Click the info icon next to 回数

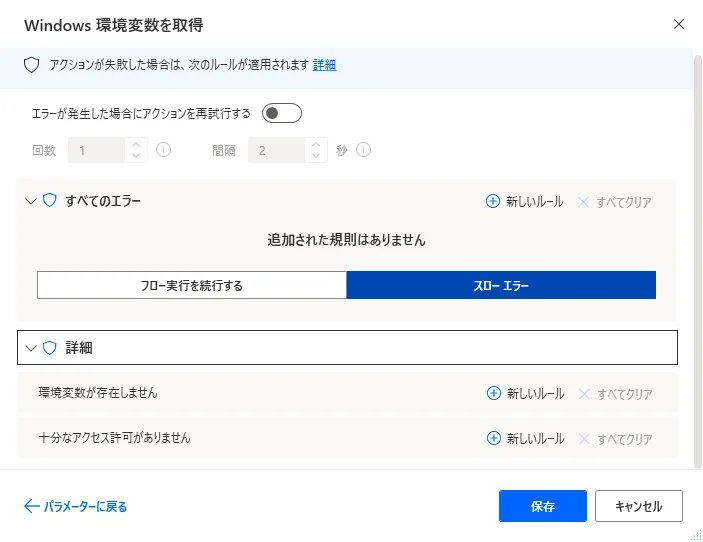tap(164, 150)
